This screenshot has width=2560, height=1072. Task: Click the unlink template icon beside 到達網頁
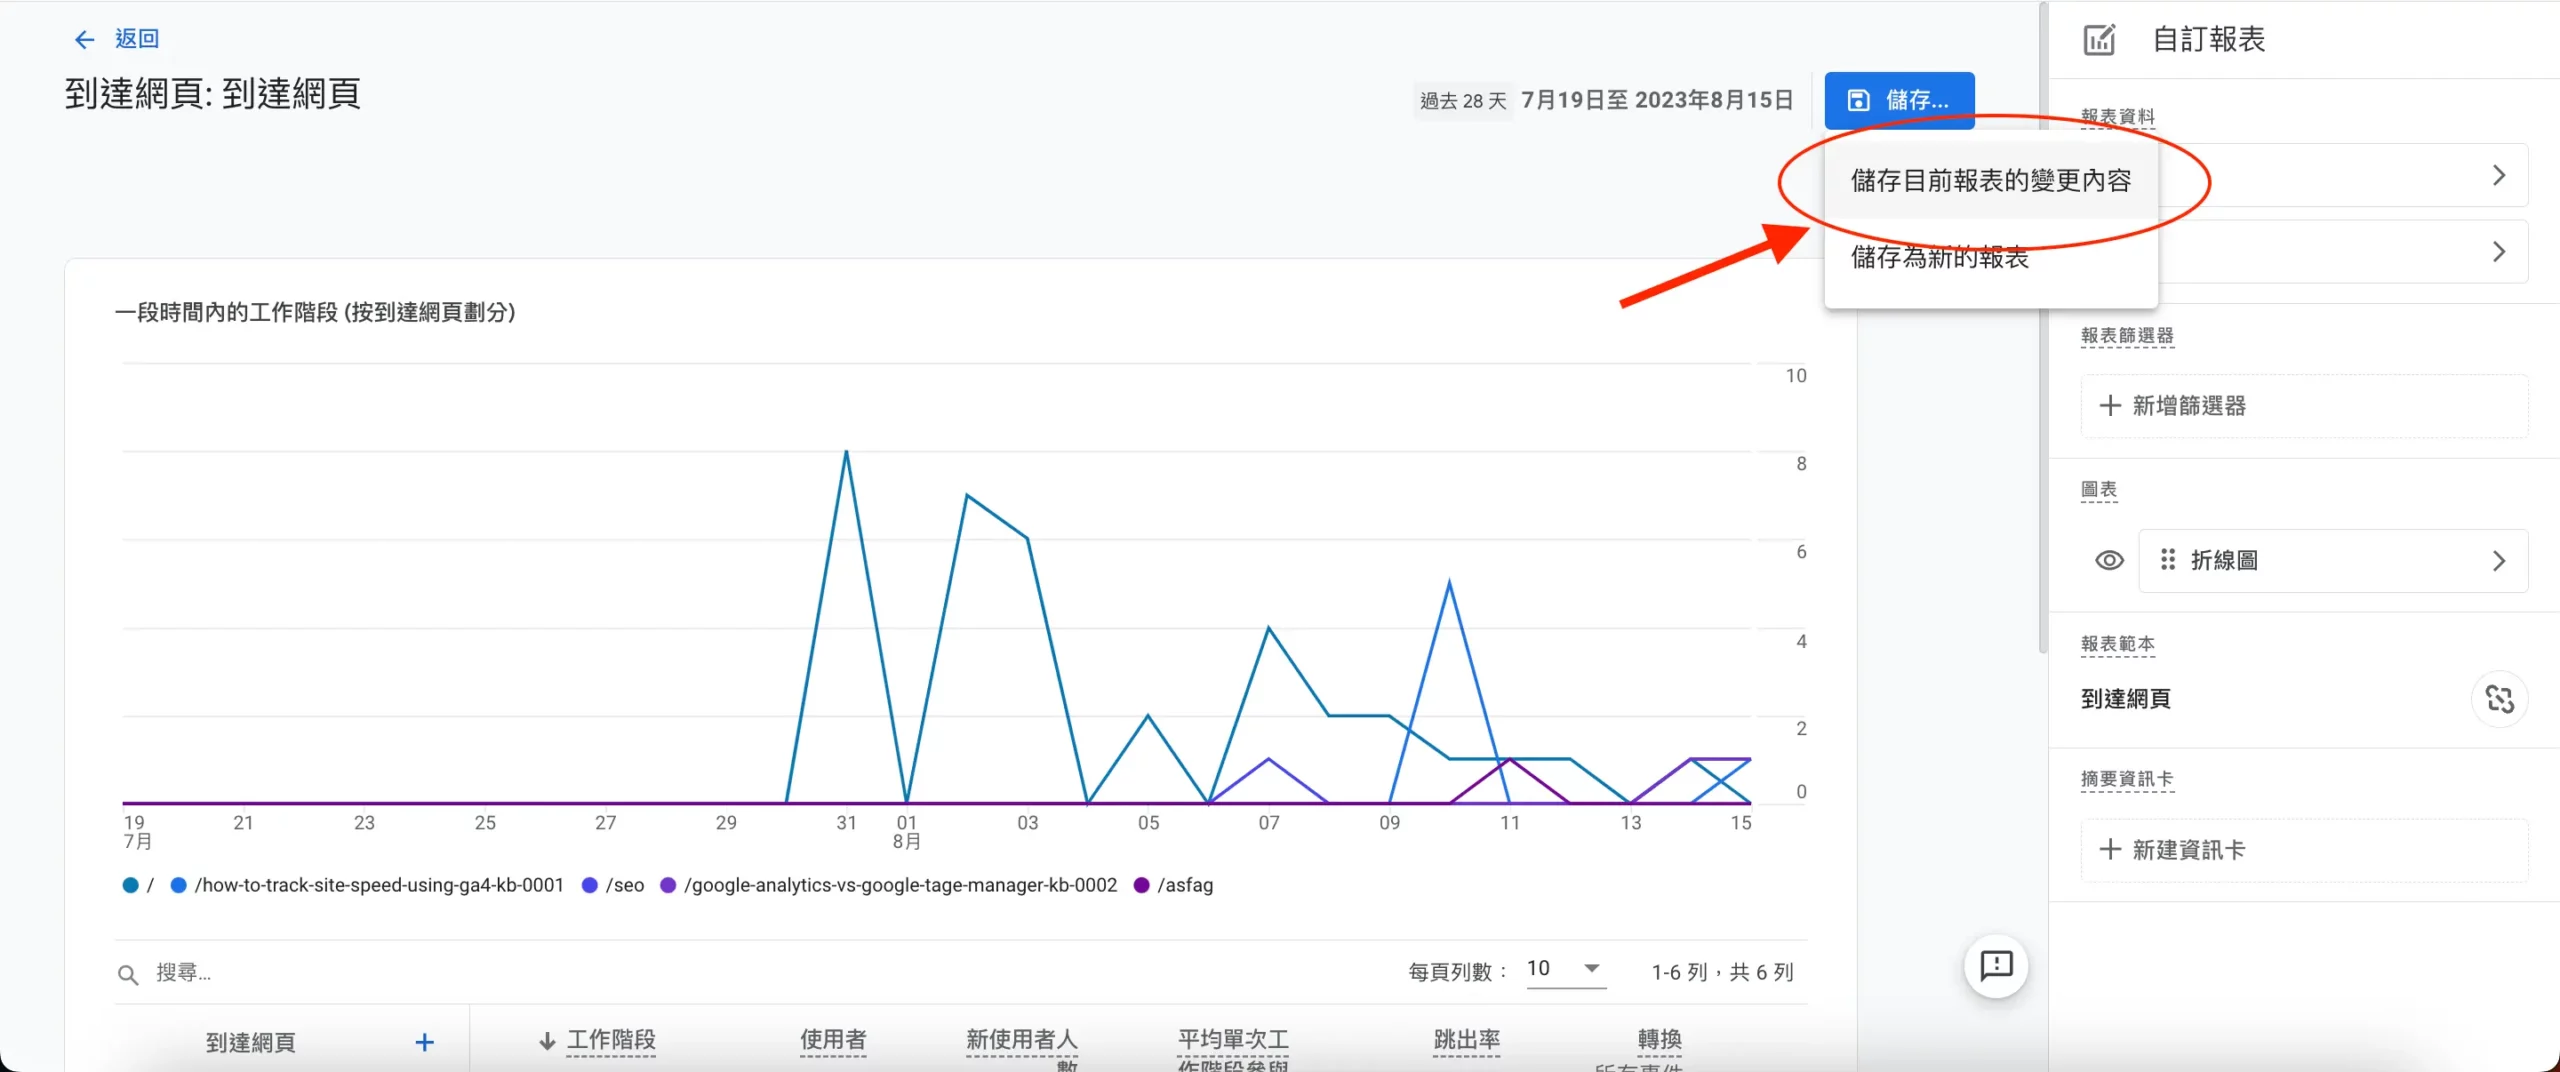tap(2499, 699)
